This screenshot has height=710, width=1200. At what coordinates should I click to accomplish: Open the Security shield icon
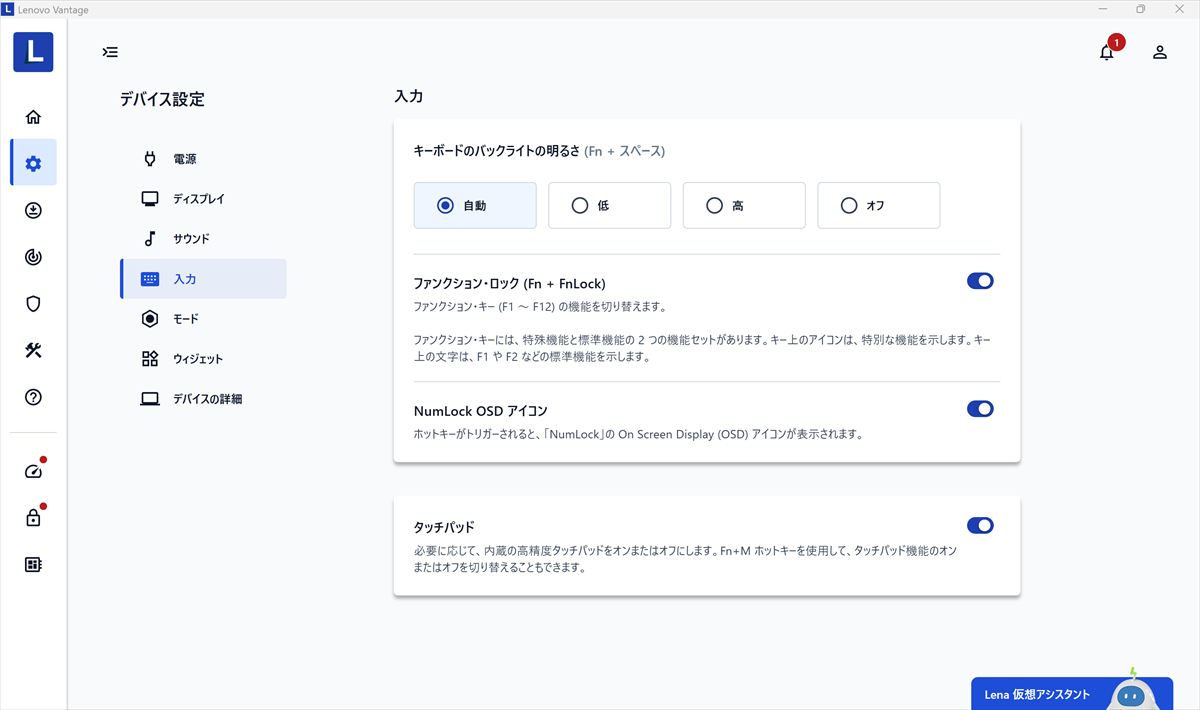[x=33, y=304]
